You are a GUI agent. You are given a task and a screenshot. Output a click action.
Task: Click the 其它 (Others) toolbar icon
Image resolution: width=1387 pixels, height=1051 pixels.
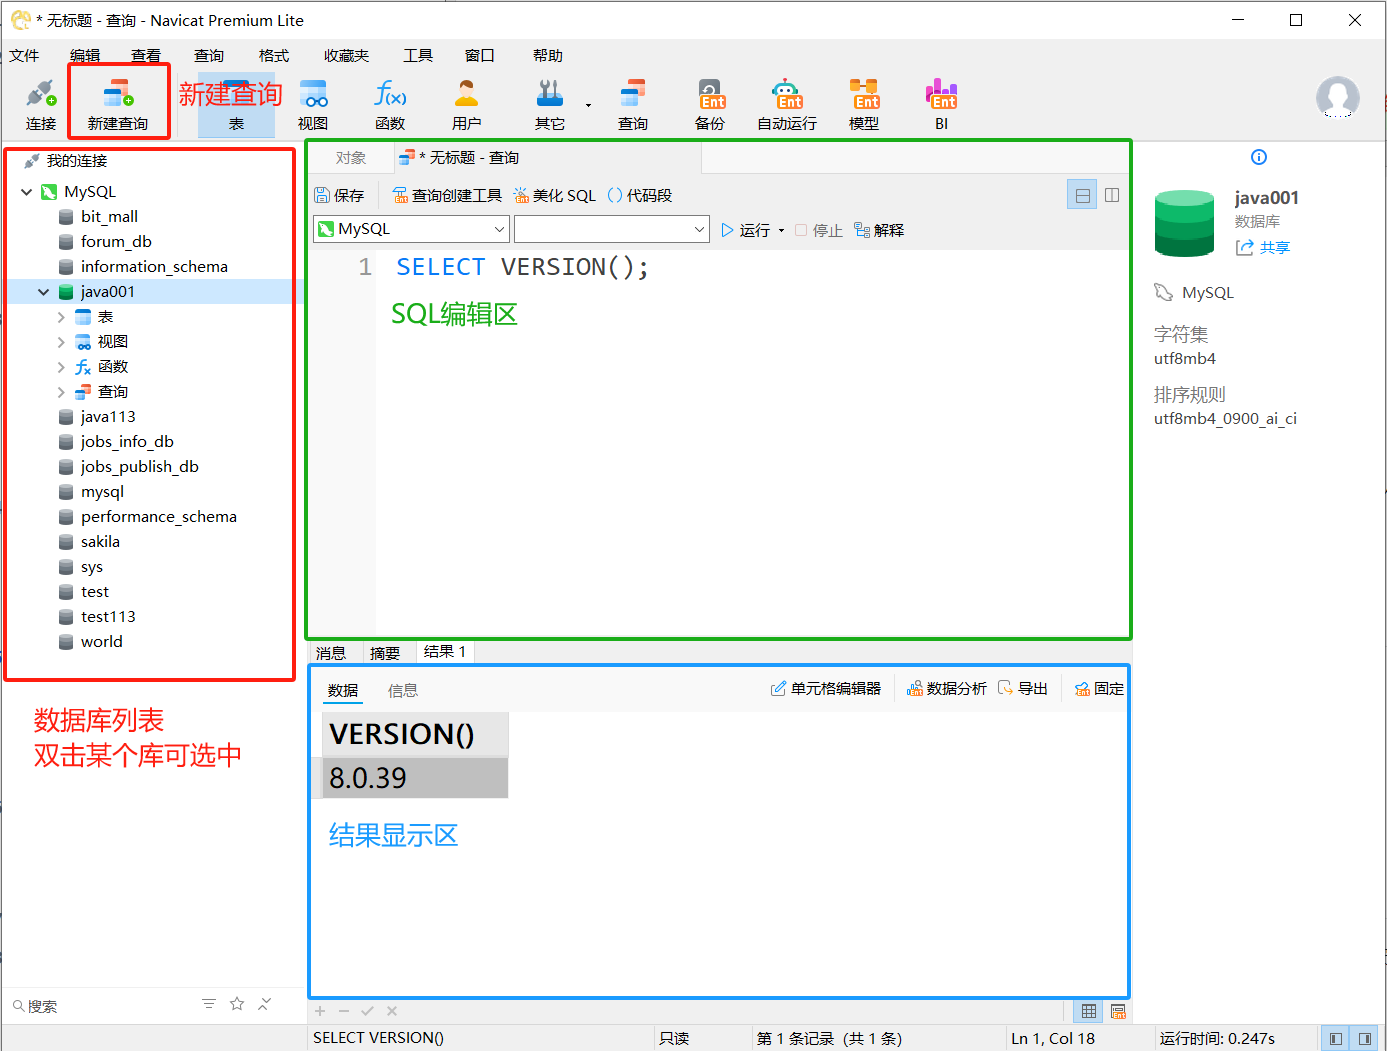[x=549, y=105]
